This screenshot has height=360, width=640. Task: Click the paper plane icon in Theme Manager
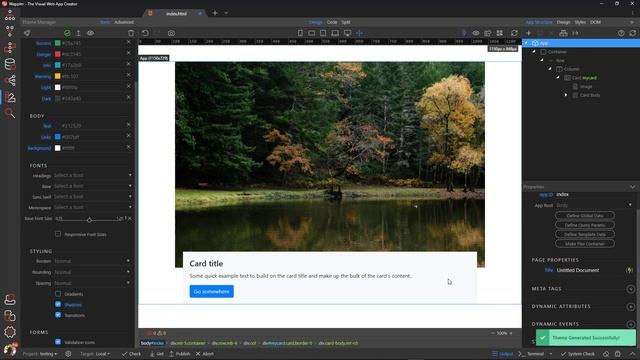tap(27, 33)
